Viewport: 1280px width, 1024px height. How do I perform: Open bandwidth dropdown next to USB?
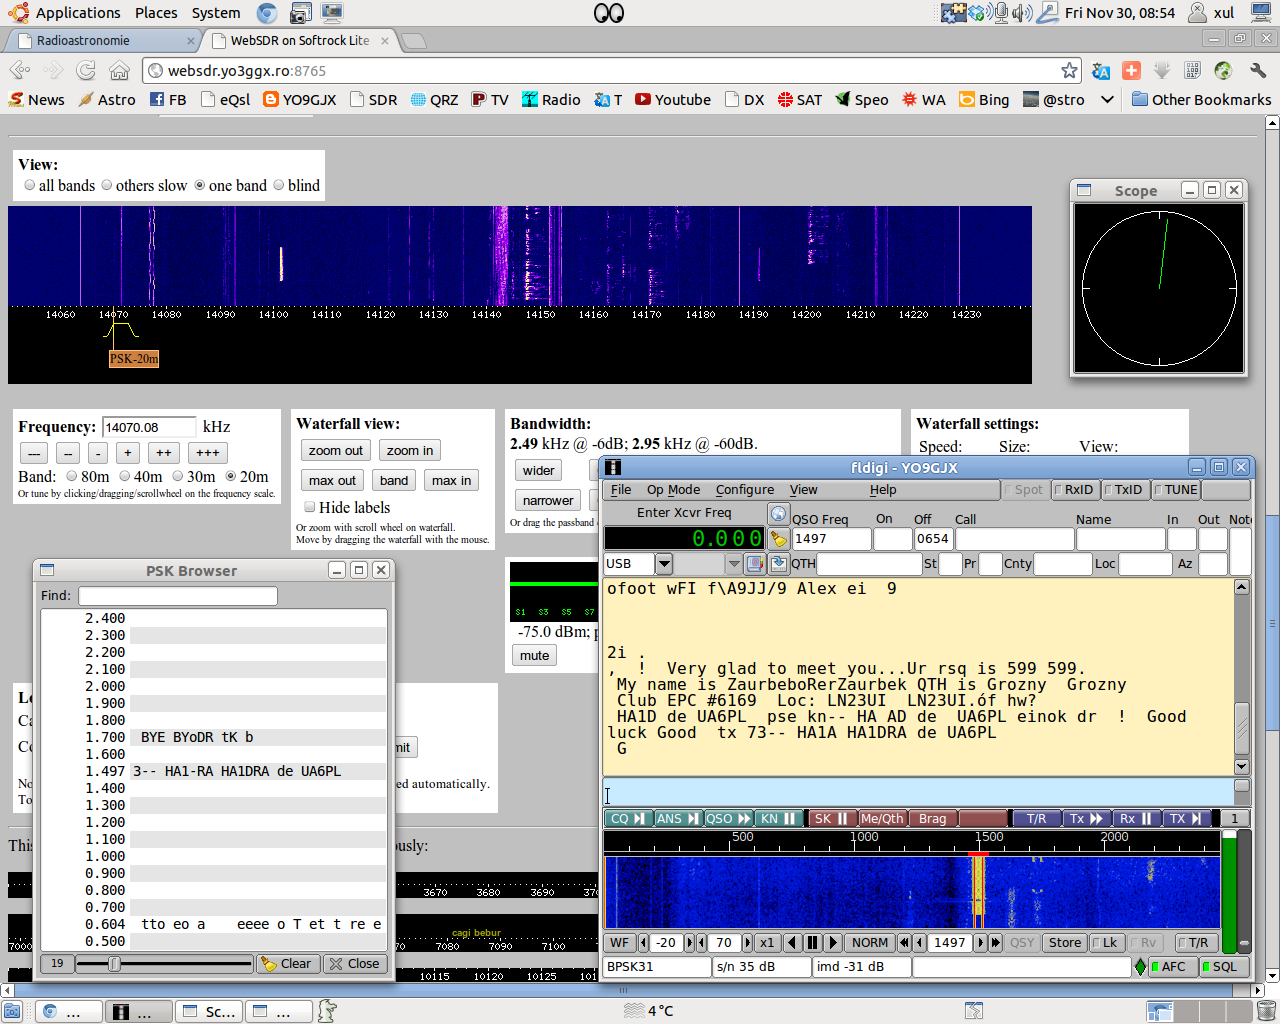pyautogui.click(x=734, y=564)
